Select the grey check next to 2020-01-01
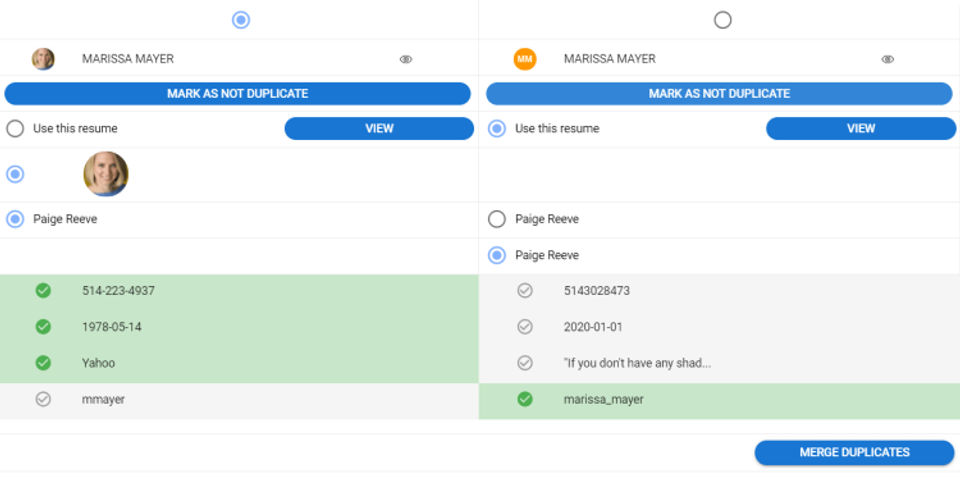 tap(525, 327)
